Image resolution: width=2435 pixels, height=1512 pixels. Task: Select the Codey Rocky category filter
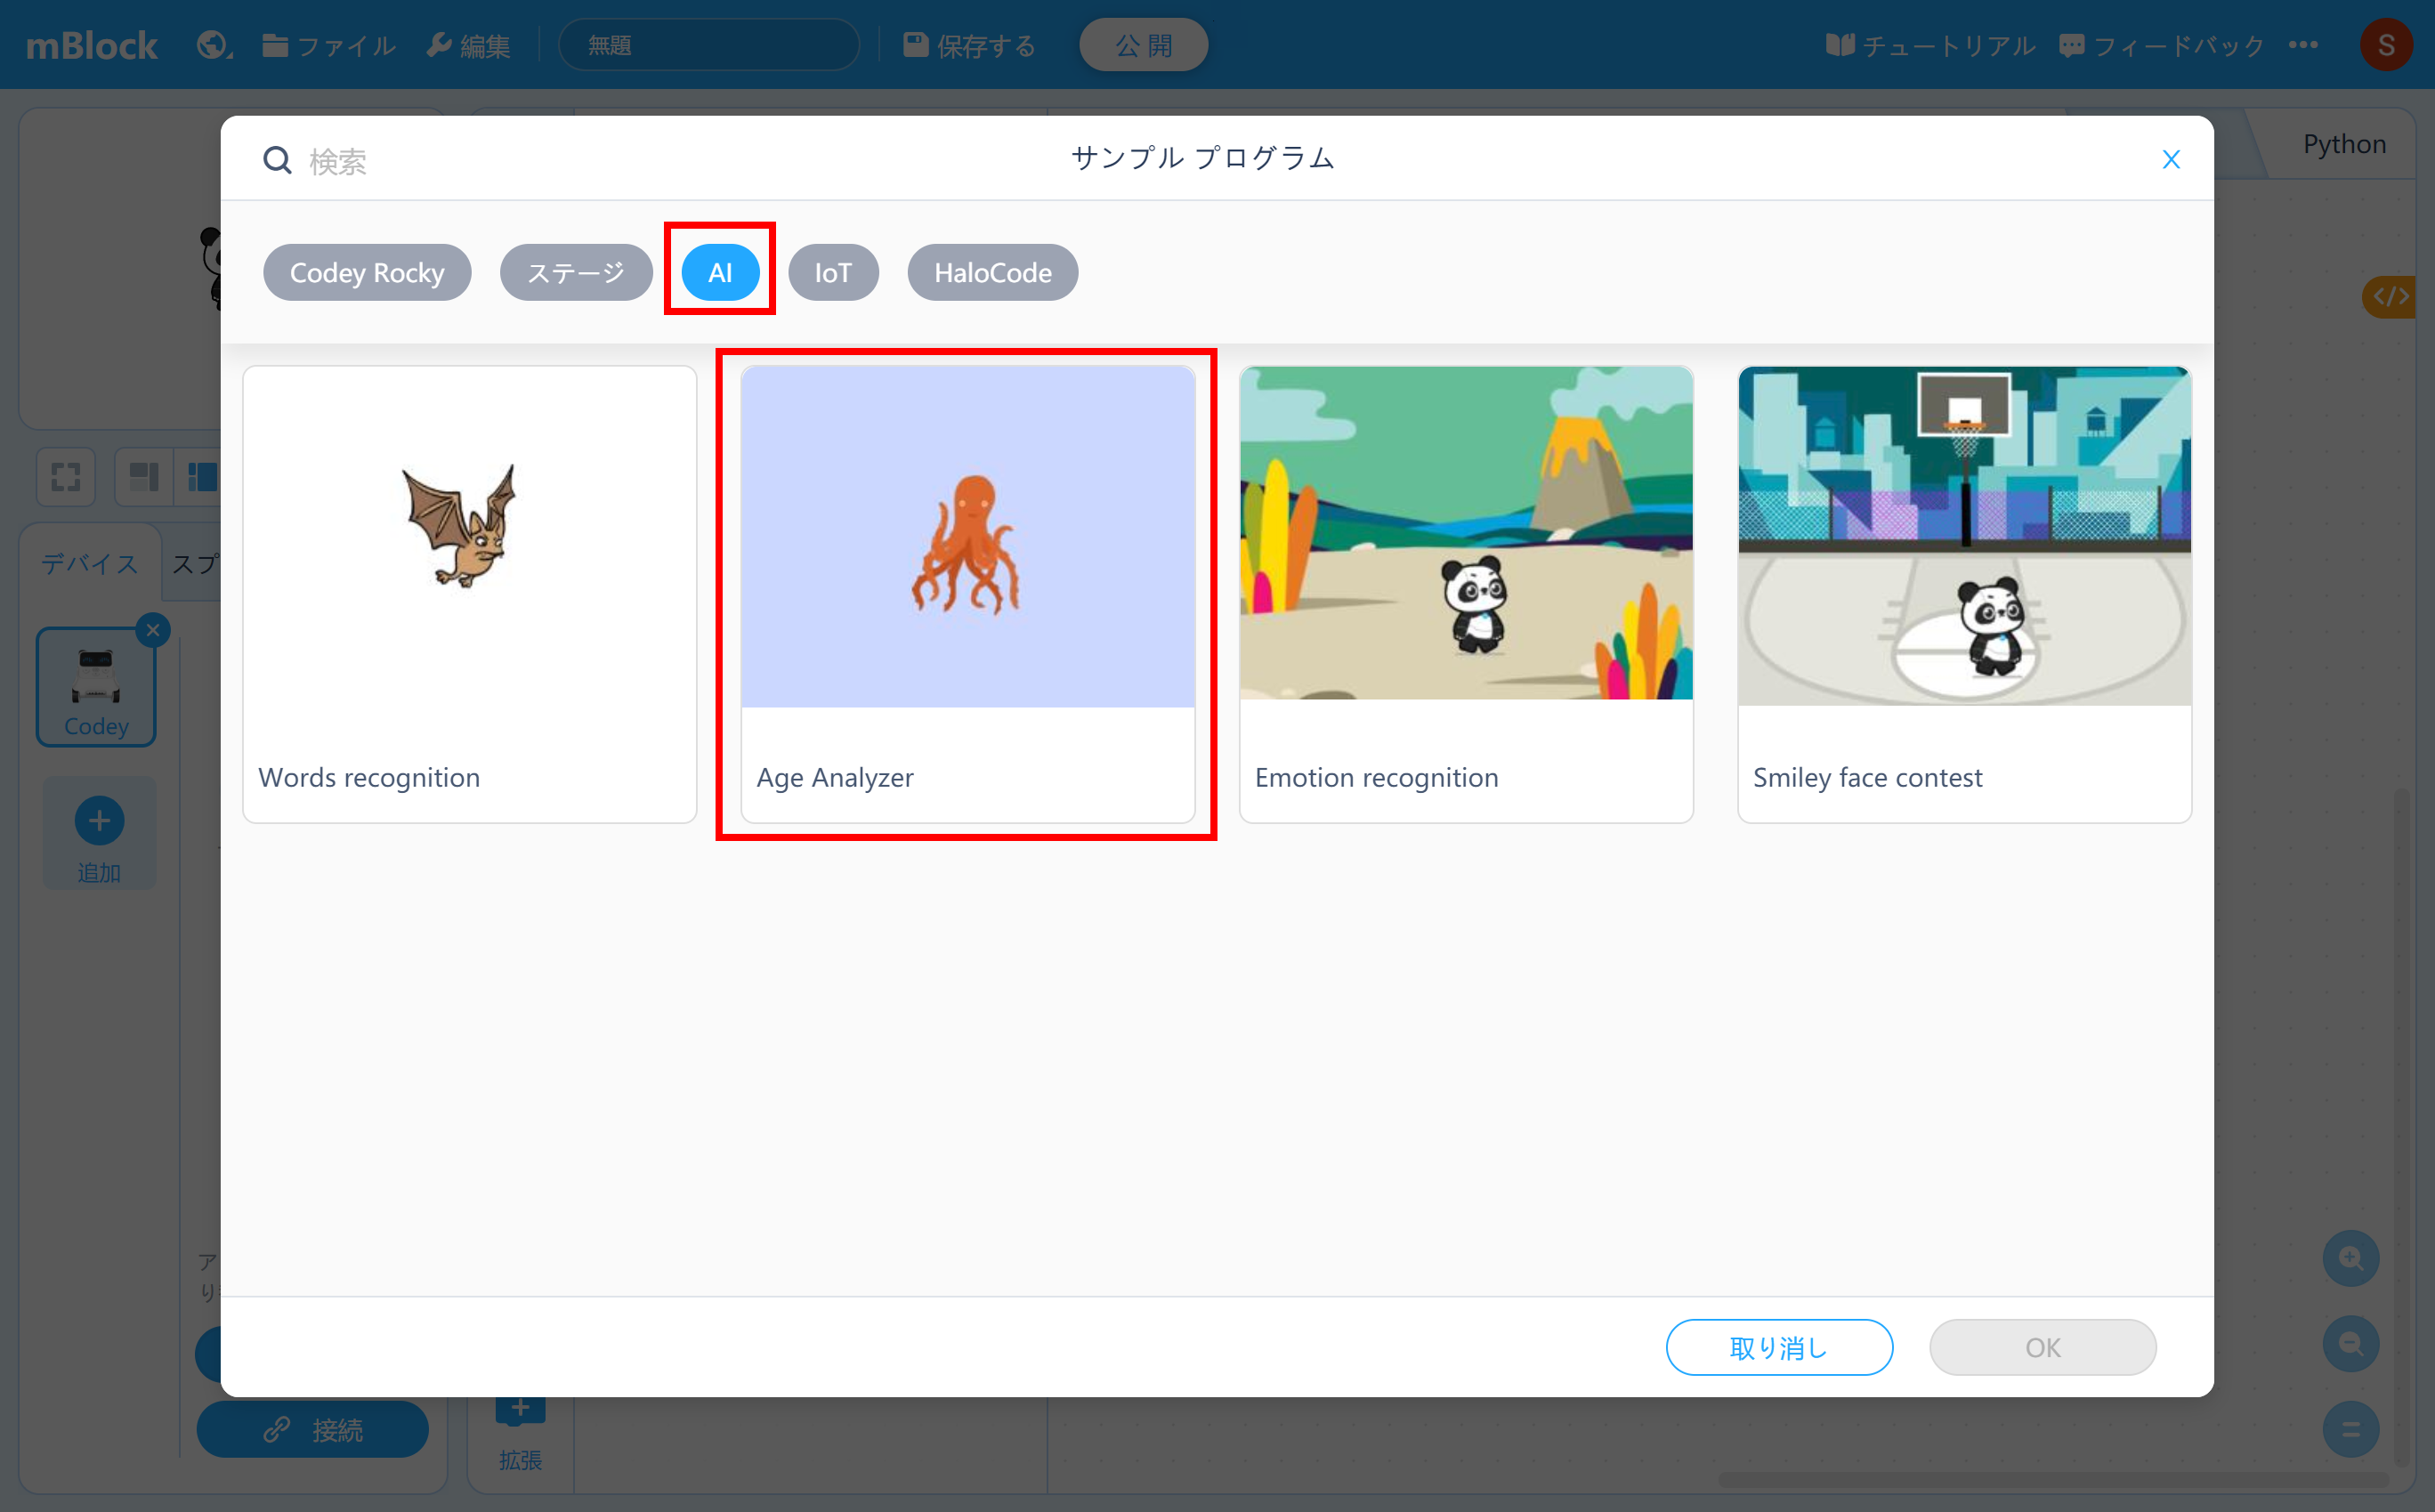[367, 272]
